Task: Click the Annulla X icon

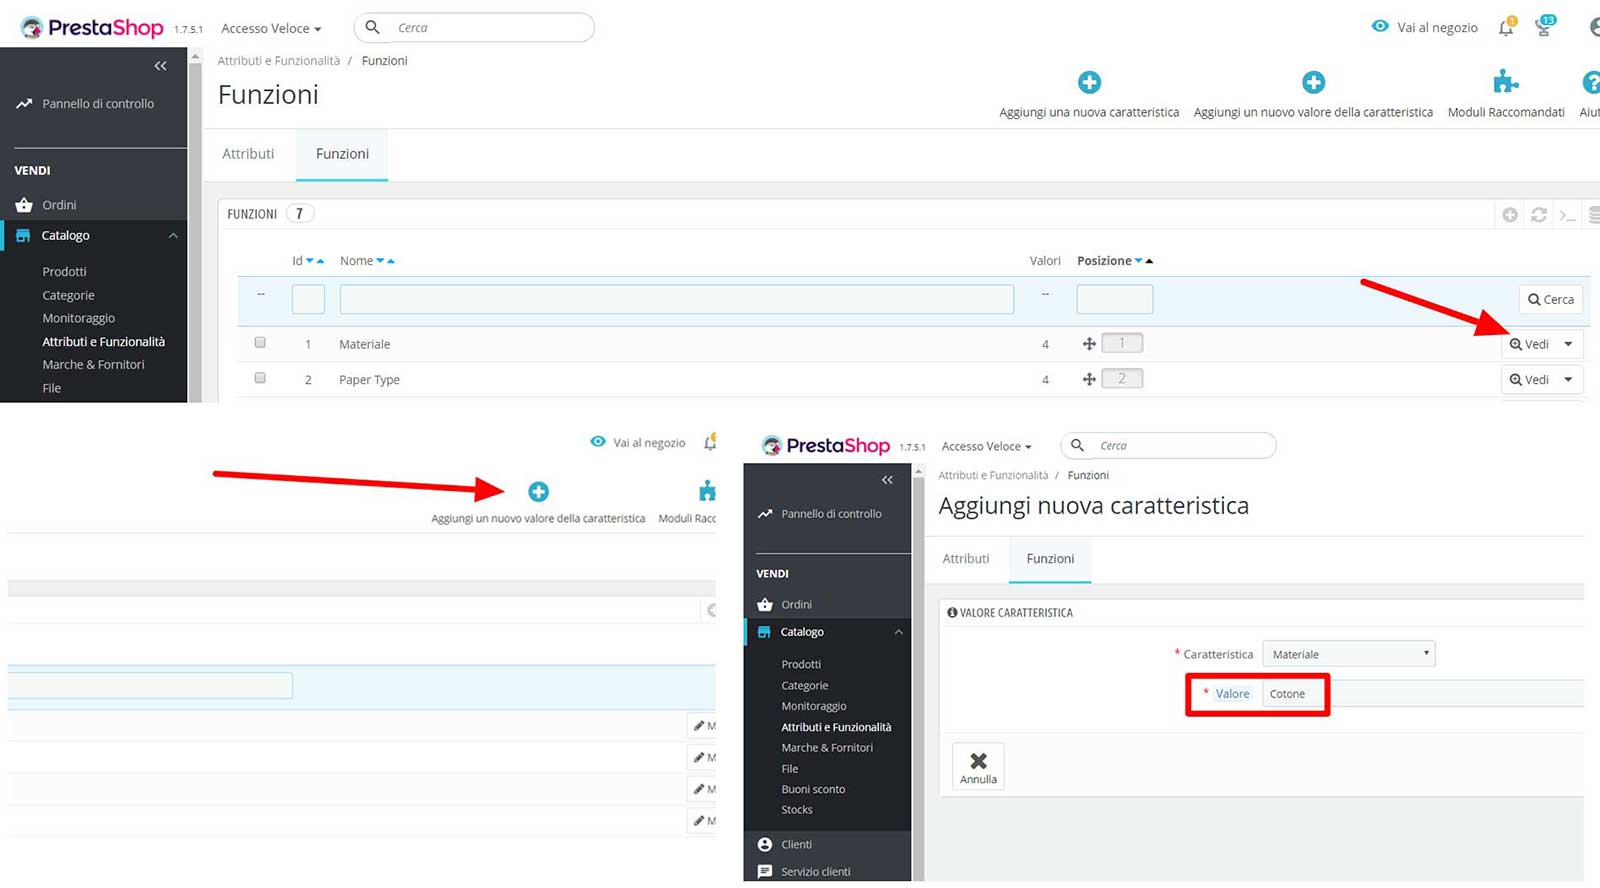Action: [978, 761]
